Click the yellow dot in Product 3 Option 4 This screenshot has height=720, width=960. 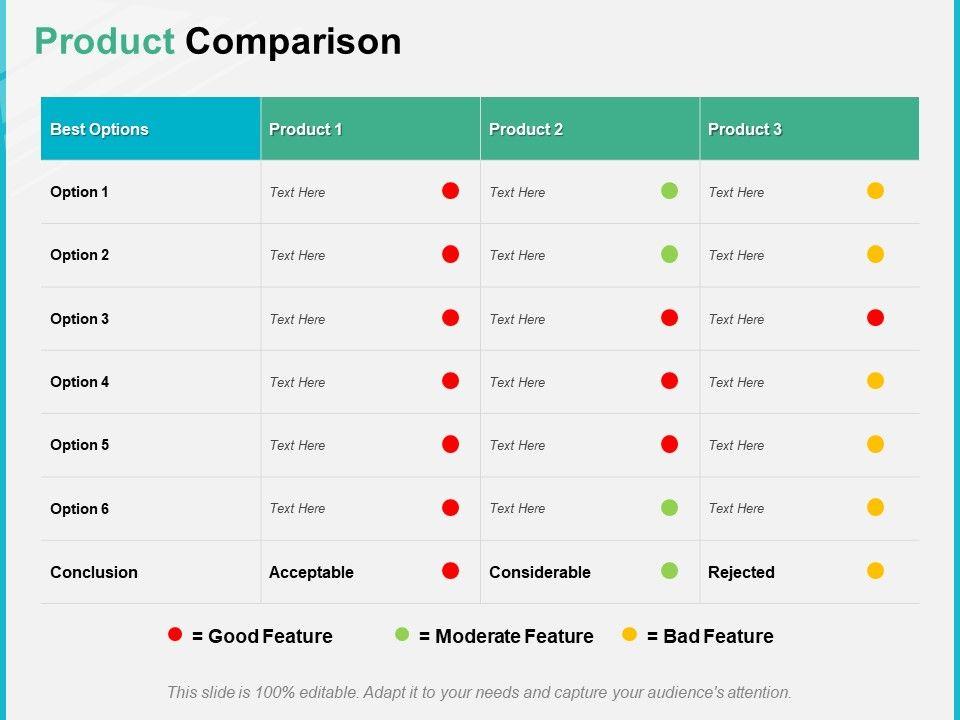click(x=876, y=381)
